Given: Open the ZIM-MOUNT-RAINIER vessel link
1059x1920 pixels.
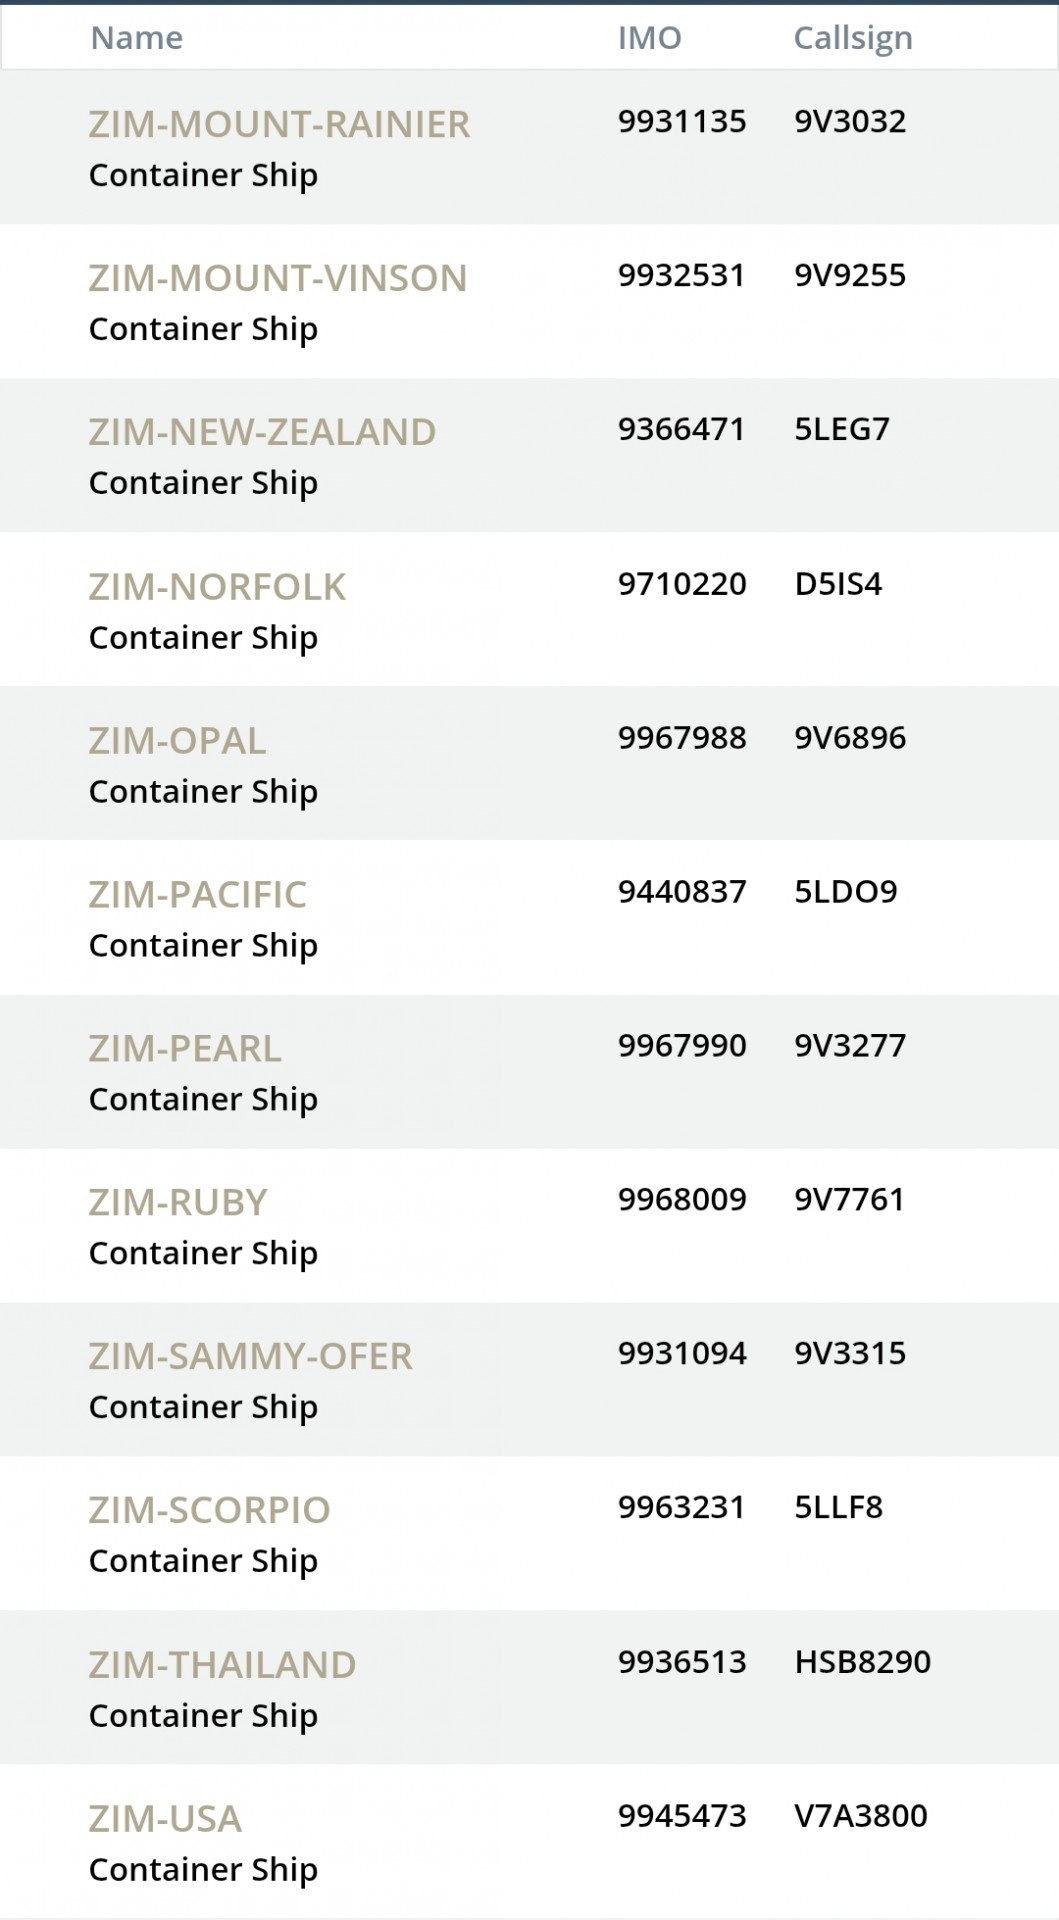Looking at the screenshot, I should click(279, 124).
